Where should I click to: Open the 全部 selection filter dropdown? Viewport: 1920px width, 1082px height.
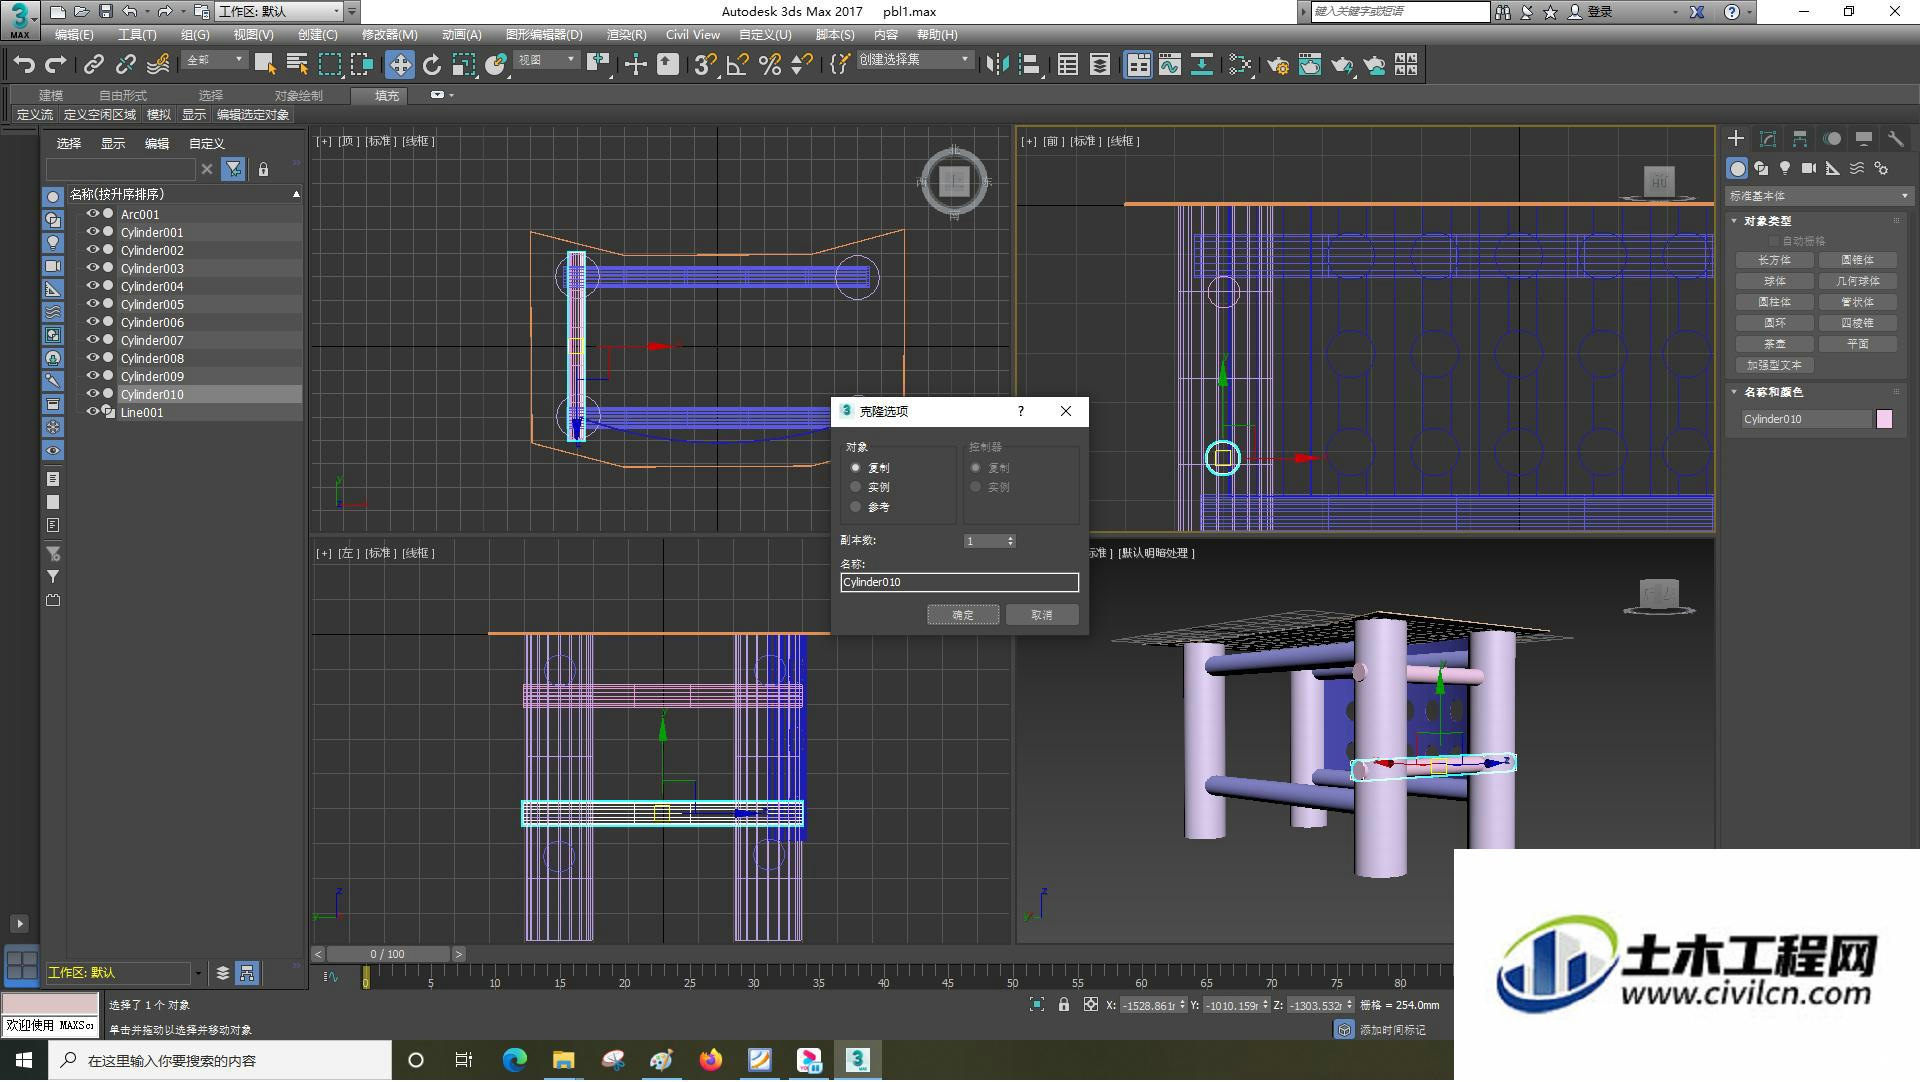214,60
